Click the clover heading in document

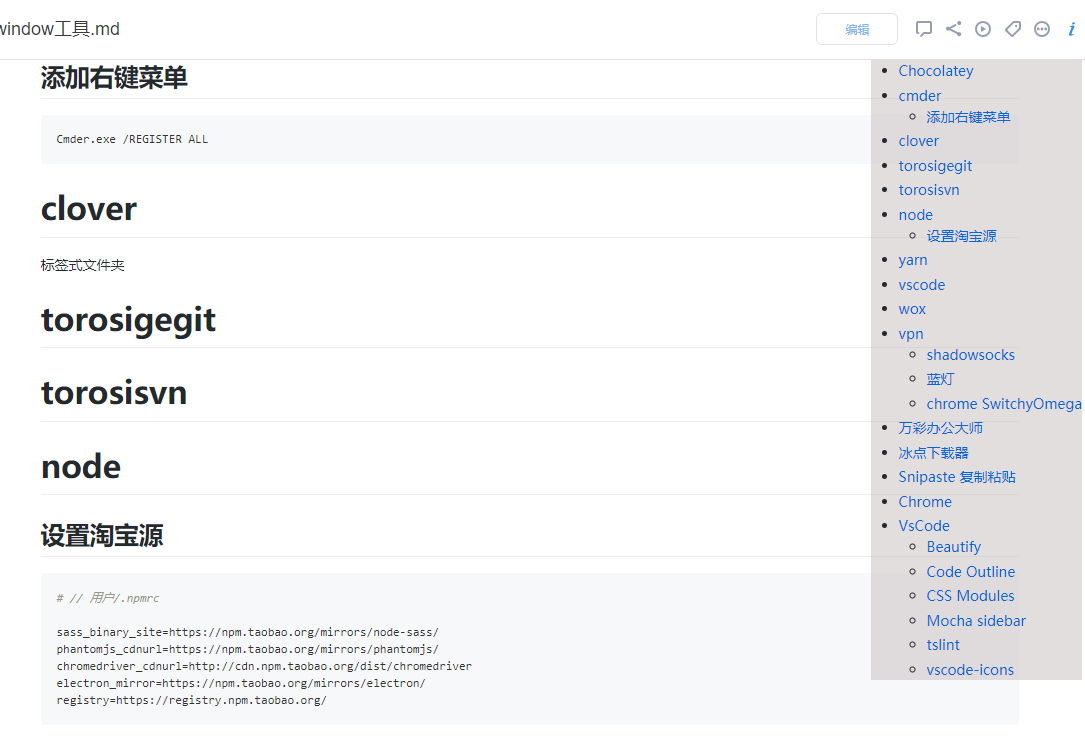tap(89, 208)
